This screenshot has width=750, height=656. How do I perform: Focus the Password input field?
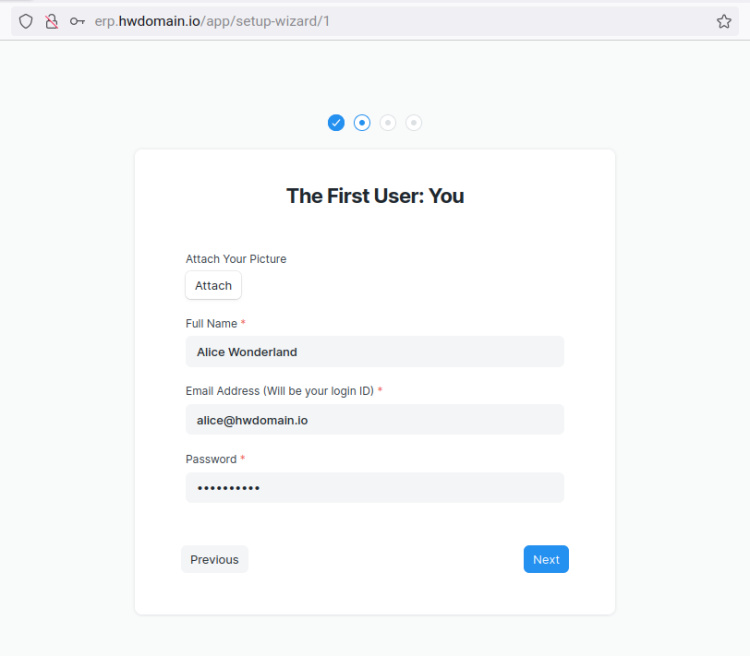[x=375, y=488]
